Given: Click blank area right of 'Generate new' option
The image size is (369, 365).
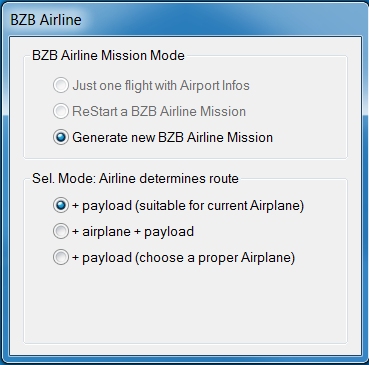Looking at the screenshot, I should click(308, 137).
